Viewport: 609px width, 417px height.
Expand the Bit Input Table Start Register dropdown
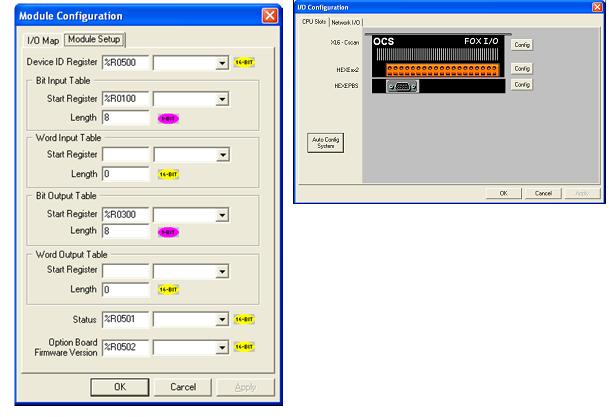pos(222,100)
